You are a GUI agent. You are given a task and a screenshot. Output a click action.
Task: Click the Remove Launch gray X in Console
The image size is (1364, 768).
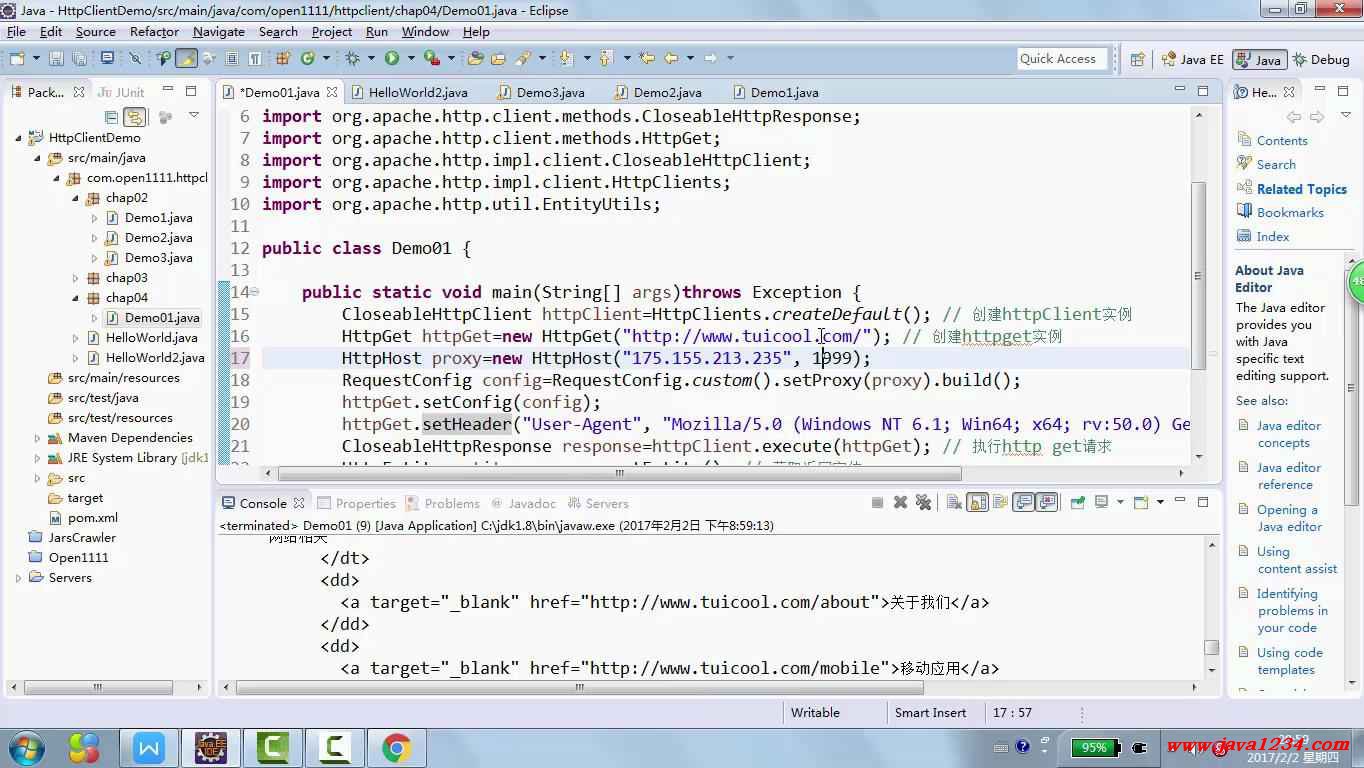[x=900, y=502]
